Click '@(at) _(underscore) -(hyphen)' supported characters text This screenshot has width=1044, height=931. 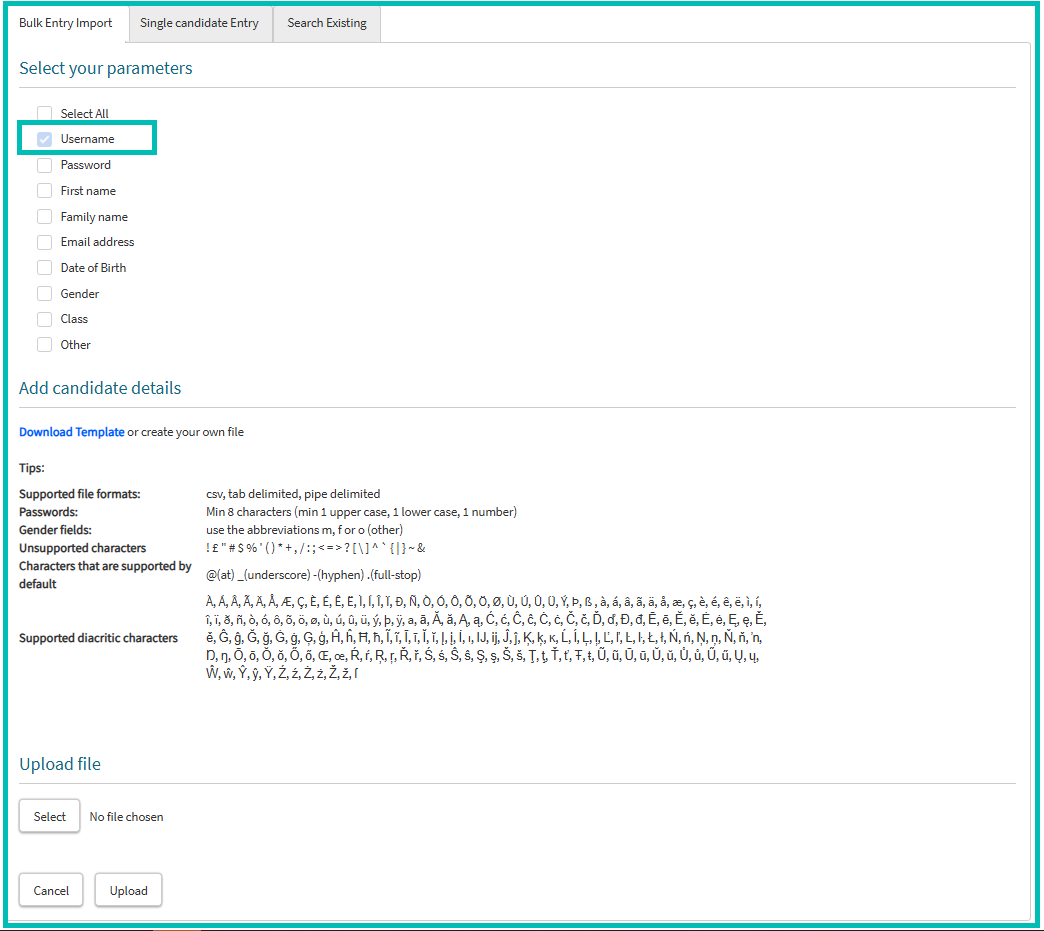(x=314, y=575)
